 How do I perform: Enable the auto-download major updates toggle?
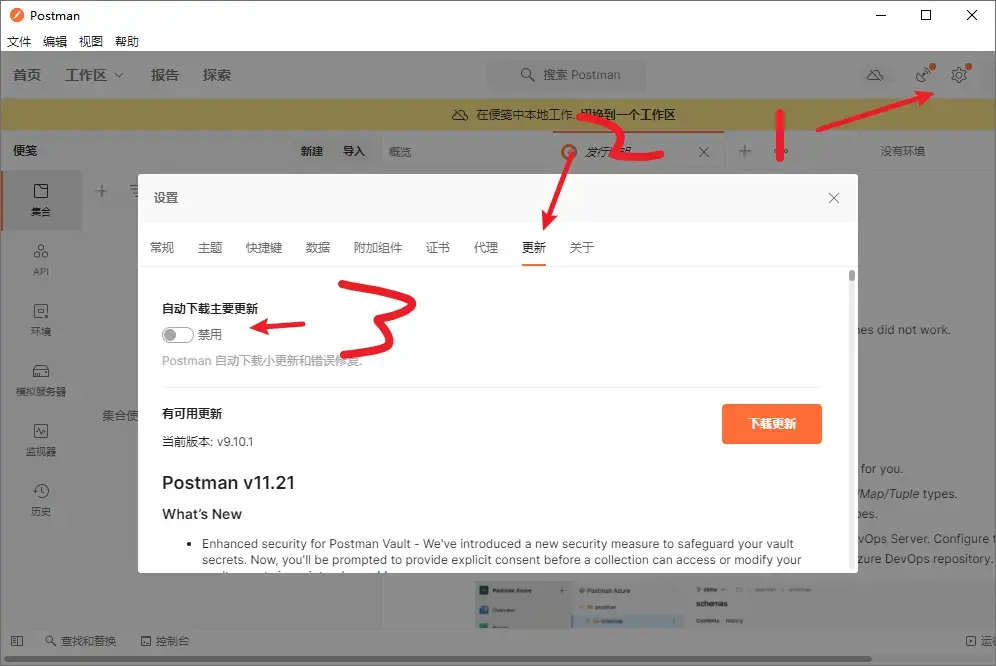[178, 335]
